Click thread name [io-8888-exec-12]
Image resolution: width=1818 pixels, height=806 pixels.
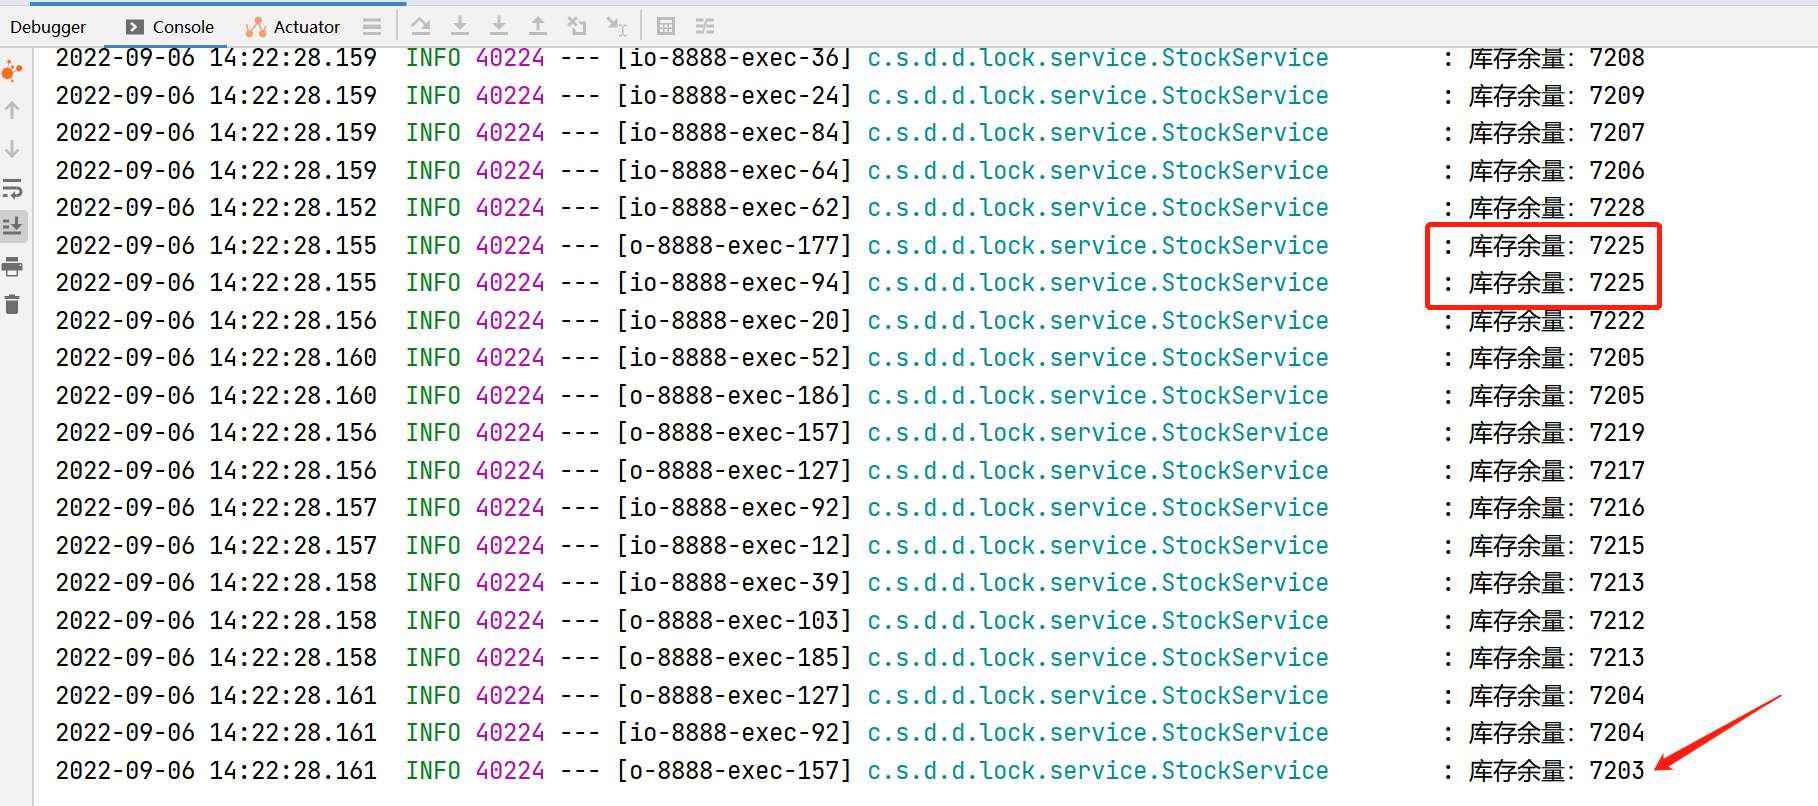[734, 546]
